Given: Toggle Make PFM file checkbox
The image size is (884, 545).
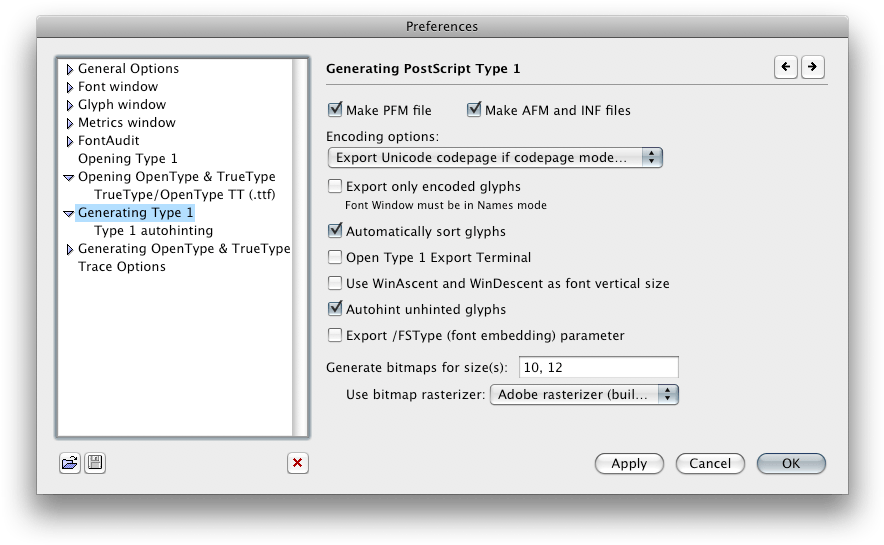Looking at the screenshot, I should coord(336,110).
